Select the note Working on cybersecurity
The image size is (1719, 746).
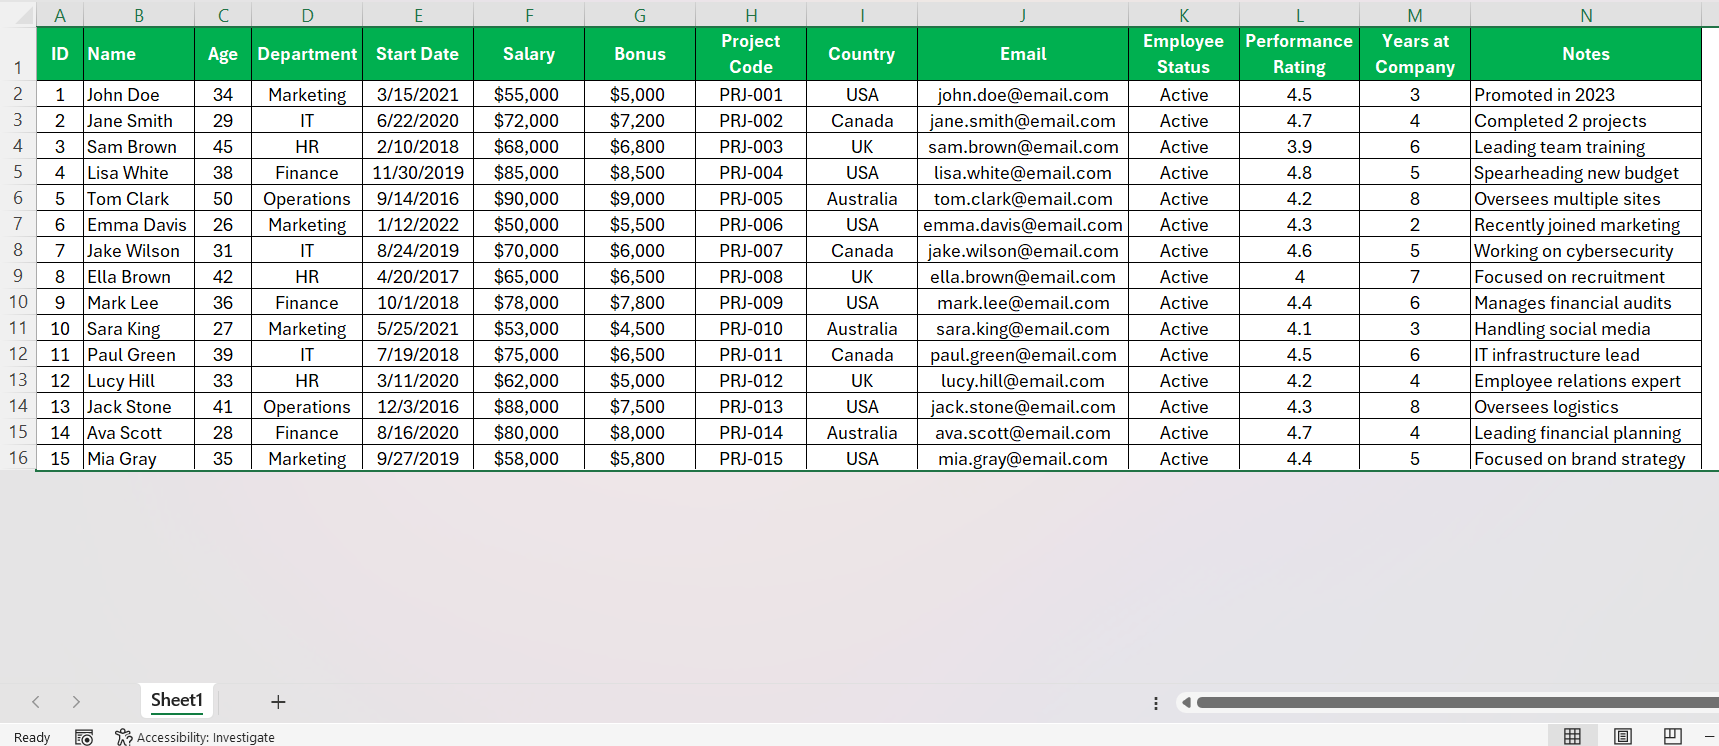coord(1586,251)
